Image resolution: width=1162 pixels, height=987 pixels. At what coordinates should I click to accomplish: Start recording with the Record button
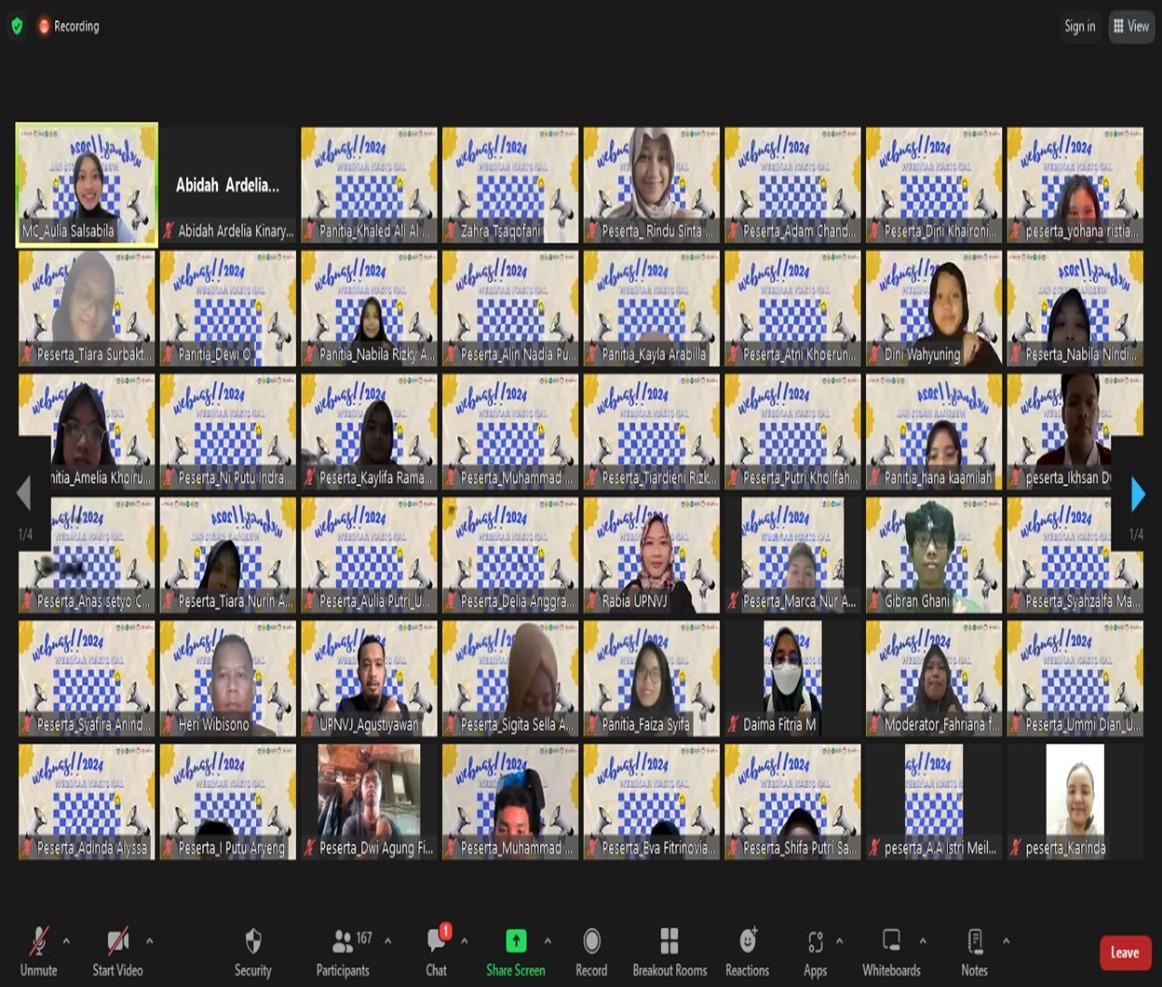591,942
